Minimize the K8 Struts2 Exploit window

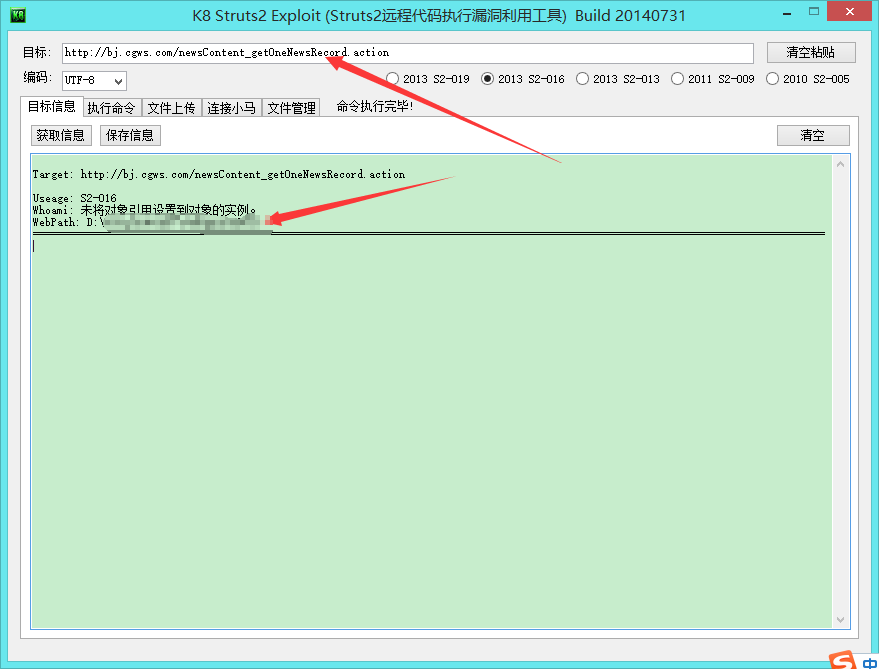pos(787,12)
